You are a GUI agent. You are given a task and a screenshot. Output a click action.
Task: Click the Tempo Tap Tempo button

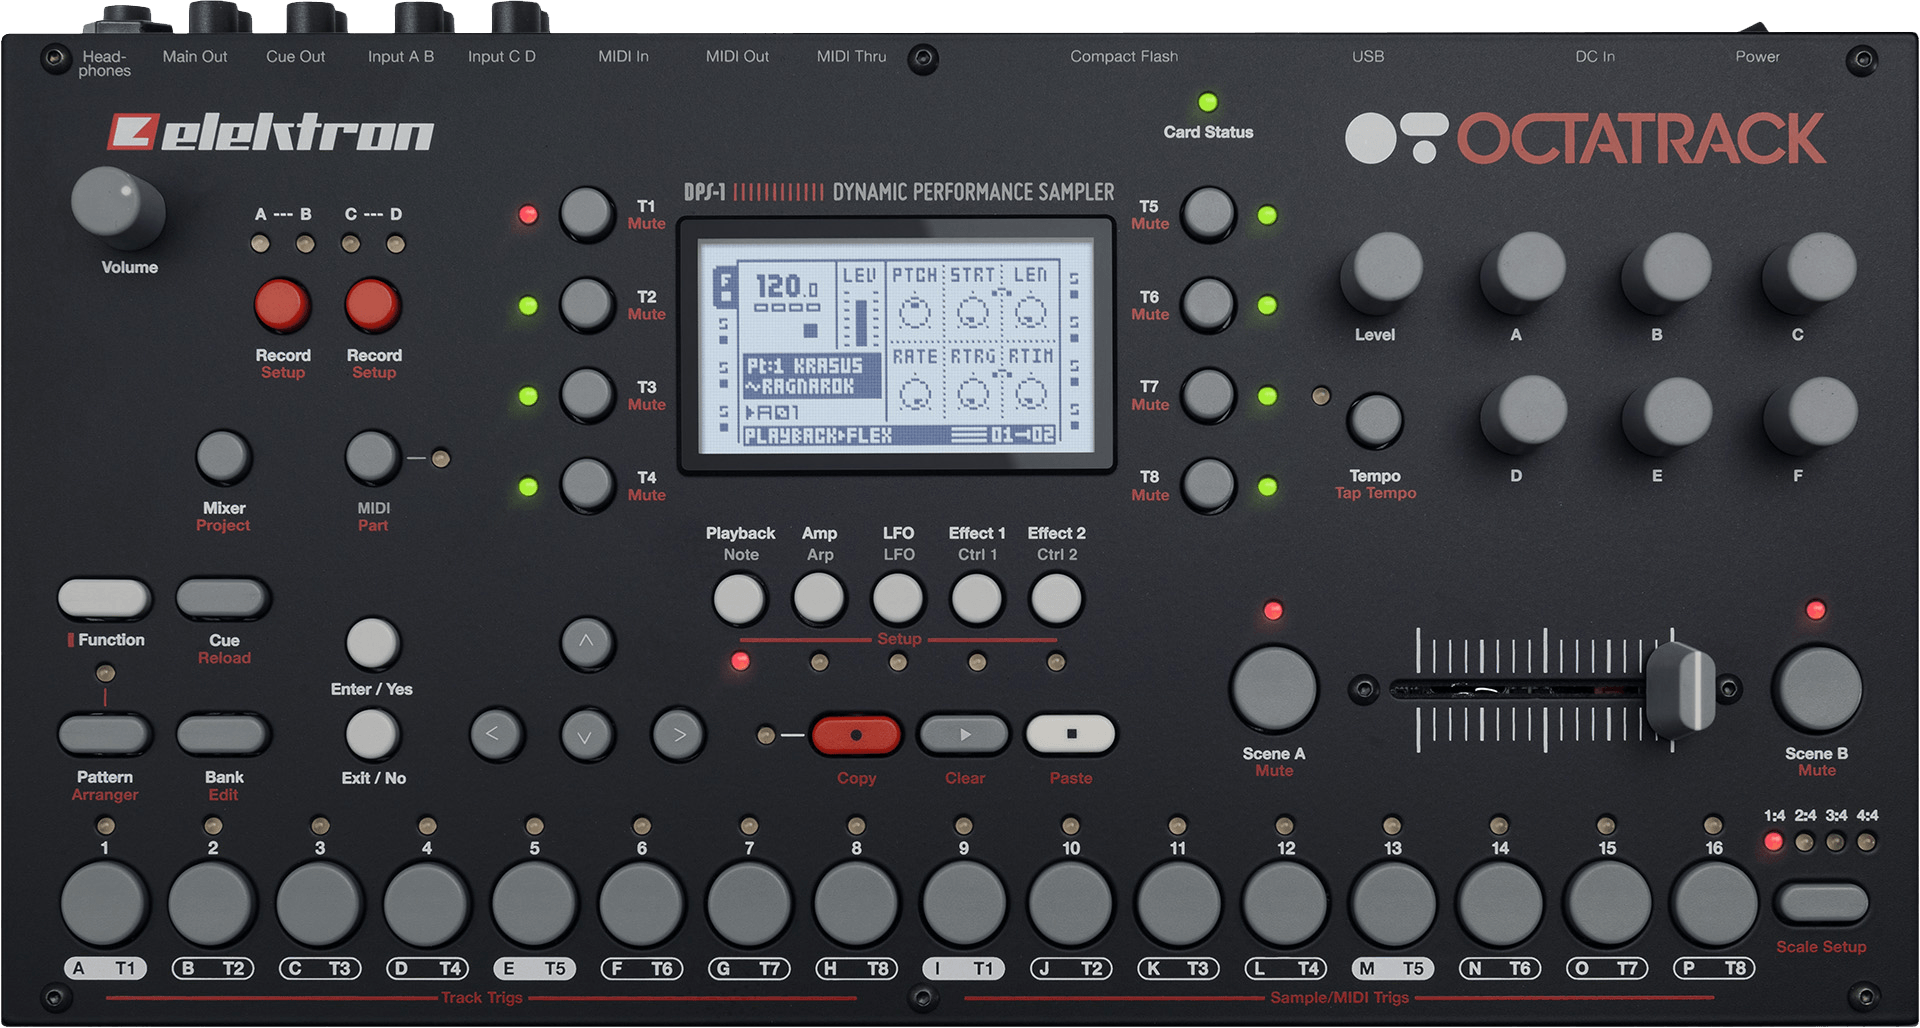(x=1375, y=421)
